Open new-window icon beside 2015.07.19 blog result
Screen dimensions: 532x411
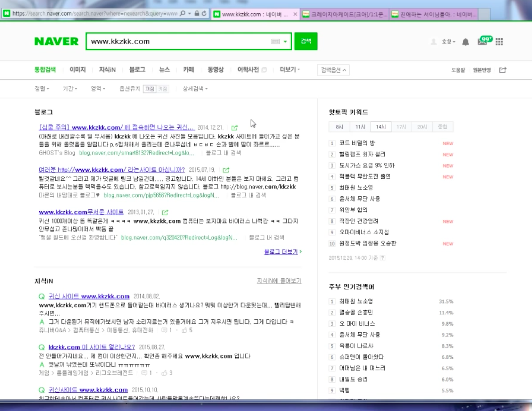click(x=226, y=170)
